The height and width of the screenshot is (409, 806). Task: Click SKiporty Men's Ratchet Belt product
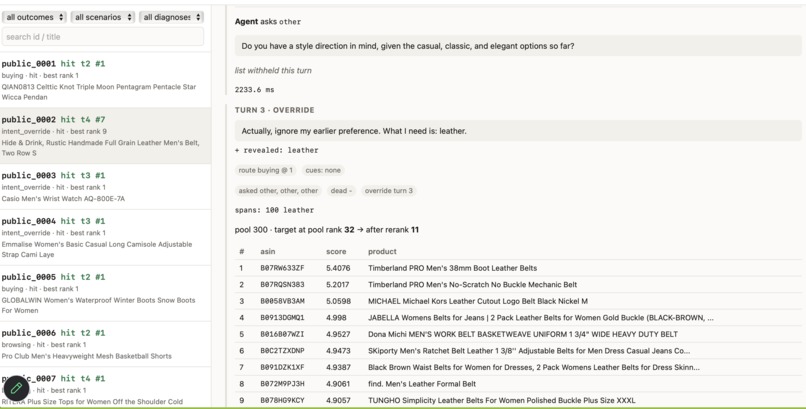[x=529, y=351]
